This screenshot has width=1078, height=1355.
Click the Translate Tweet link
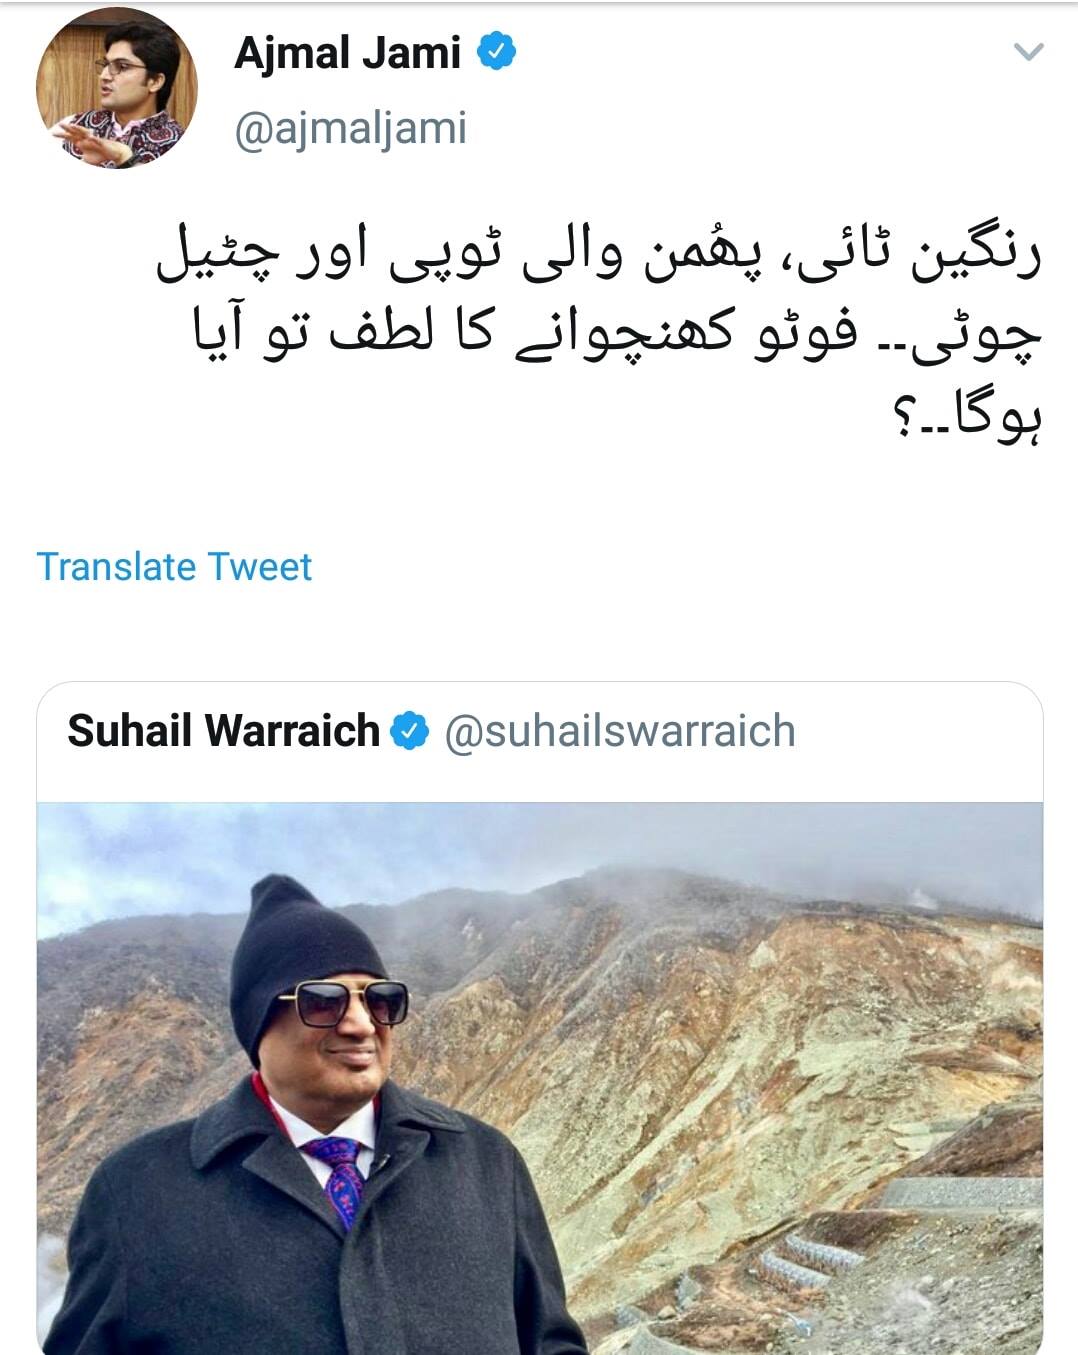click(174, 567)
